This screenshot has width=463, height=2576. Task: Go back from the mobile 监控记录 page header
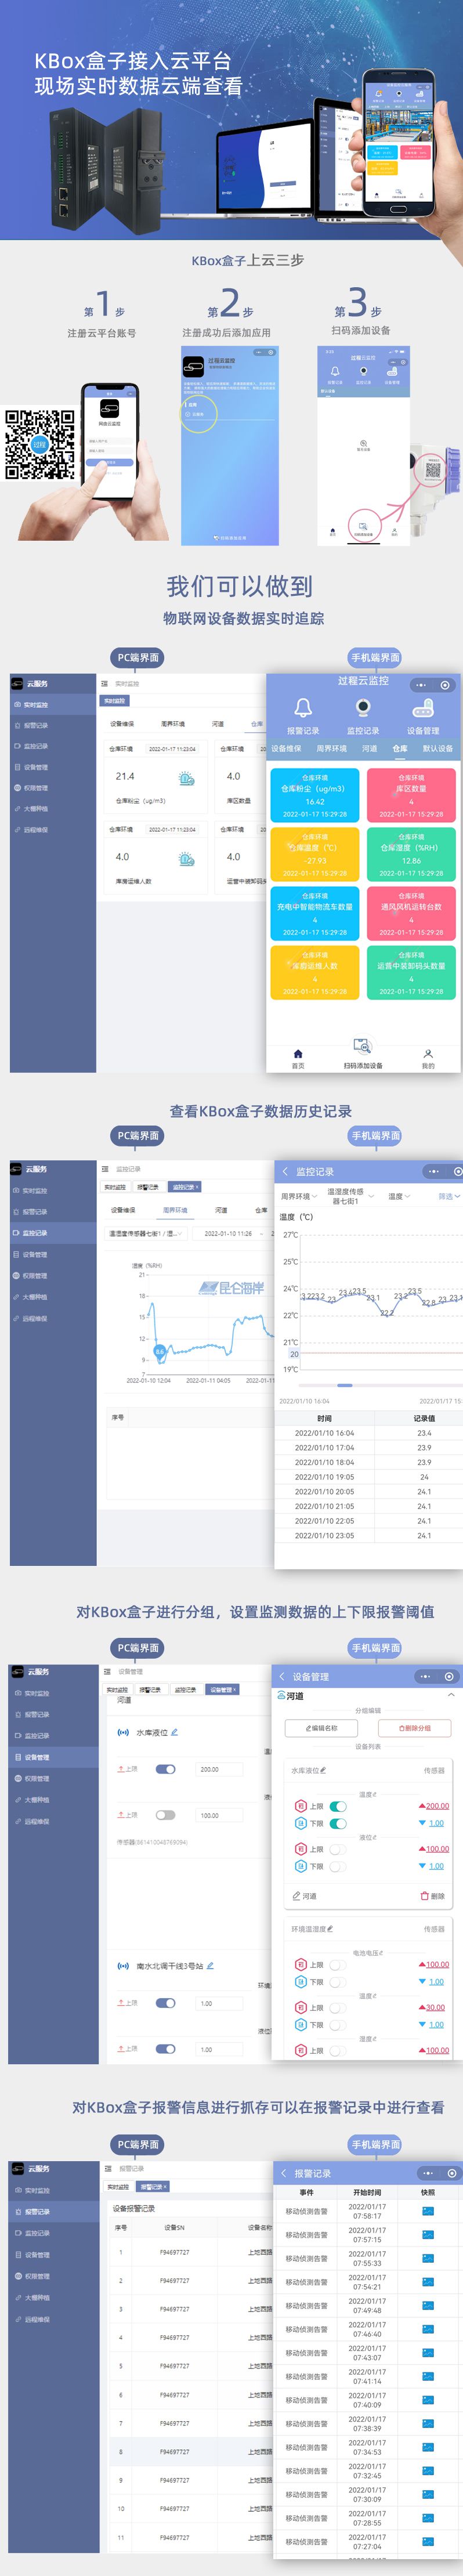(x=285, y=1171)
